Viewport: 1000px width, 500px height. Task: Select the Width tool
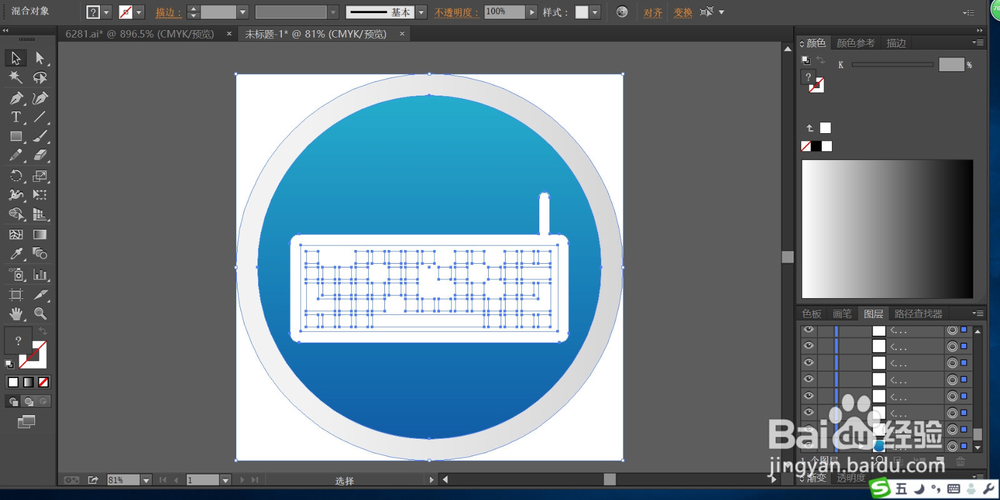point(16,195)
